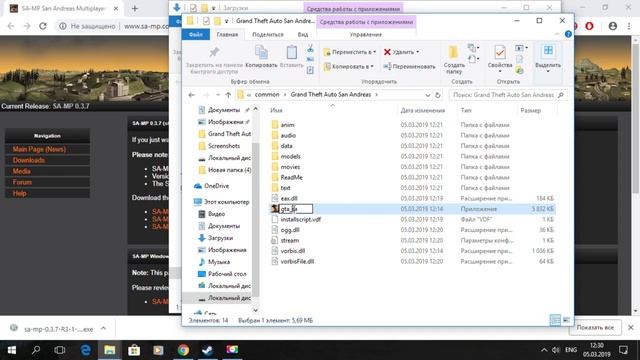Viewport: 640px width, 360px height.
Task: Open Microsoft Store from the taskbar
Action: click(x=134, y=350)
